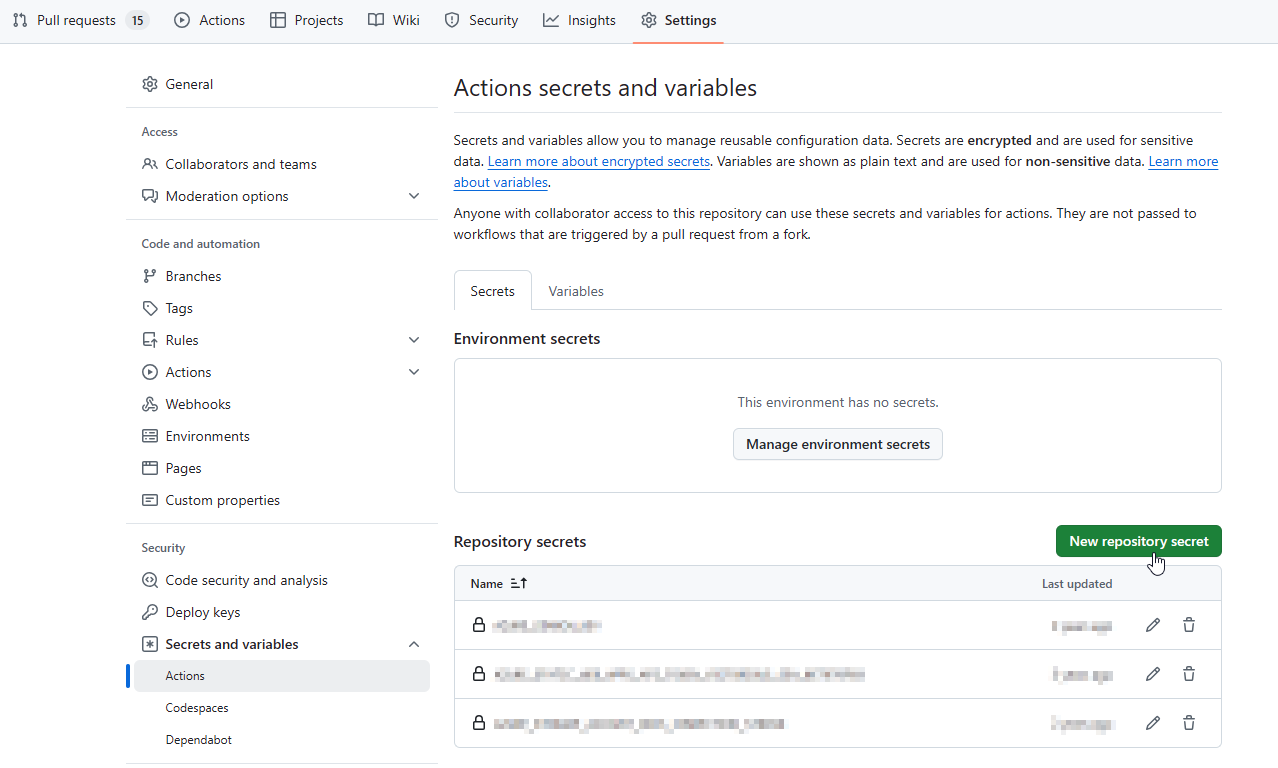
Task: Open Code security and analysis settings
Action: pyautogui.click(x=245, y=579)
